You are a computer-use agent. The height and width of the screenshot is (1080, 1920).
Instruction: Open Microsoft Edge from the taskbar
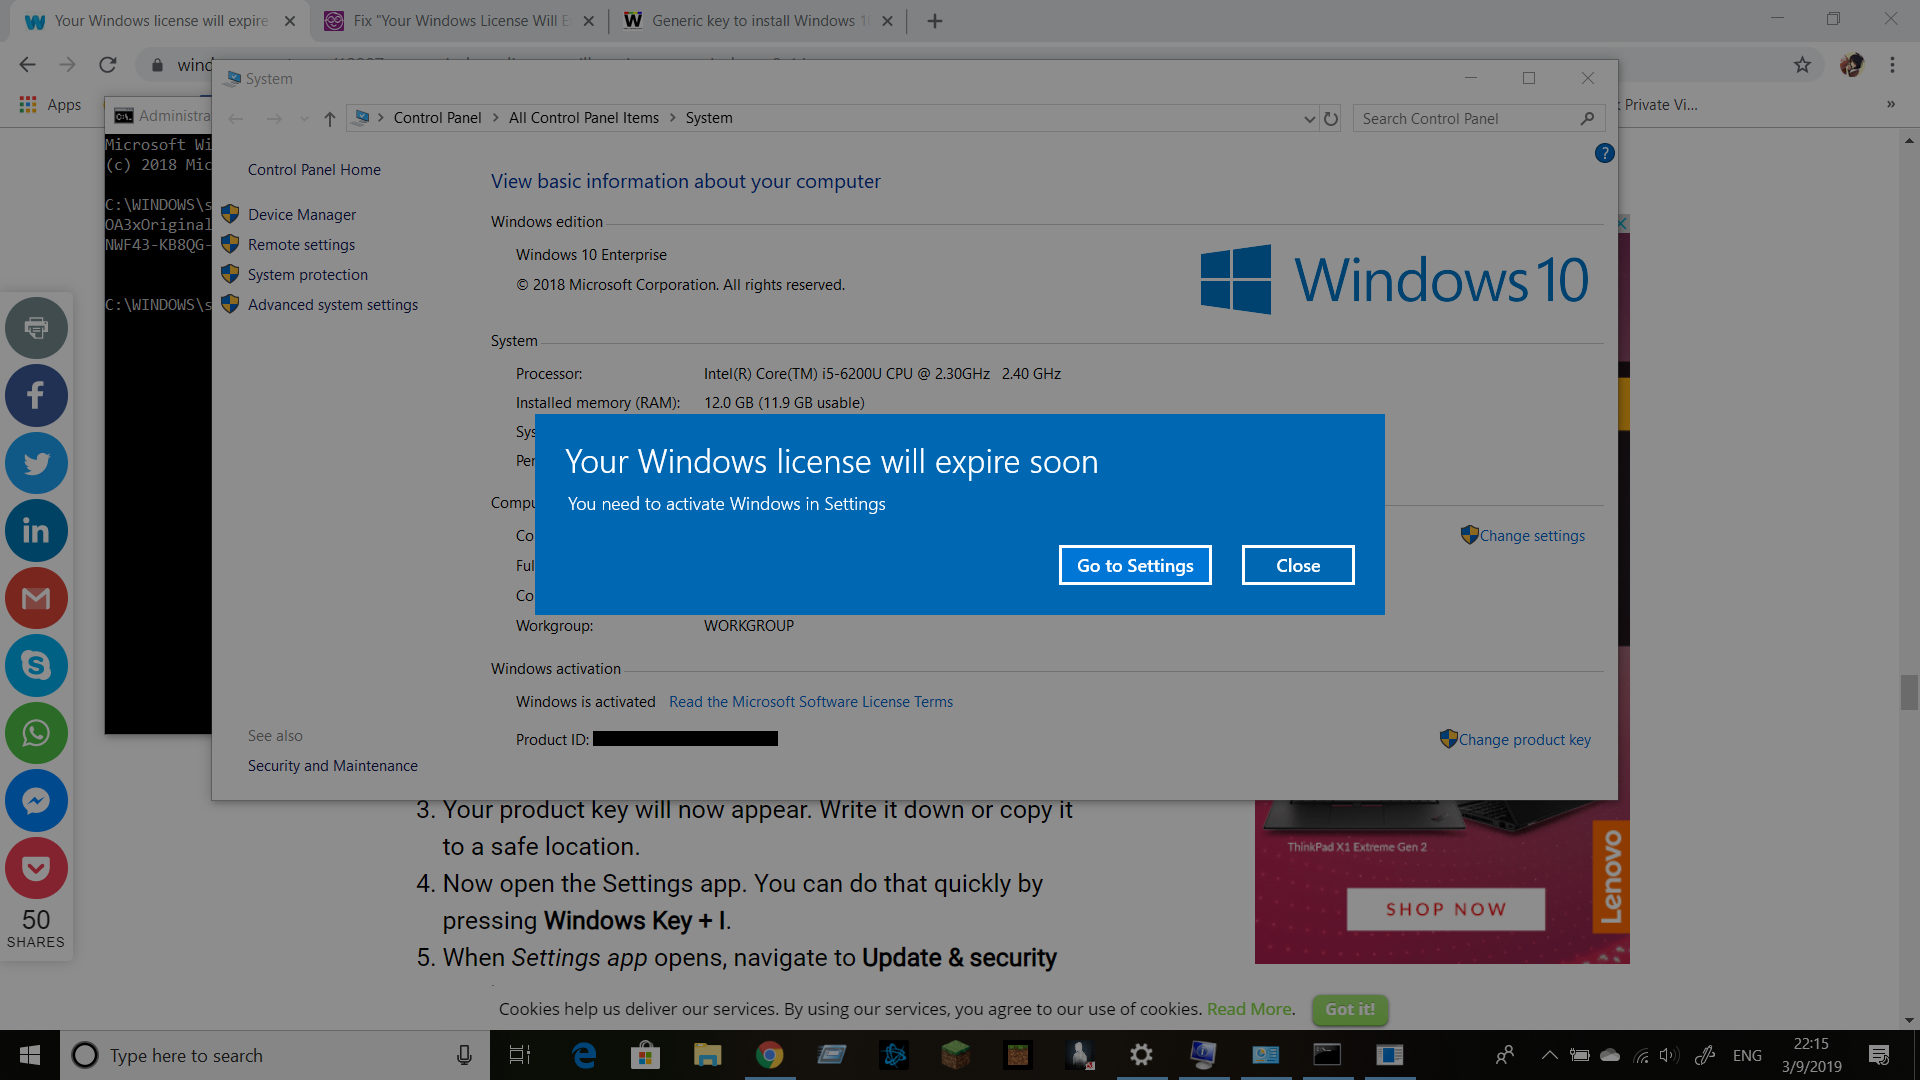click(x=584, y=1055)
